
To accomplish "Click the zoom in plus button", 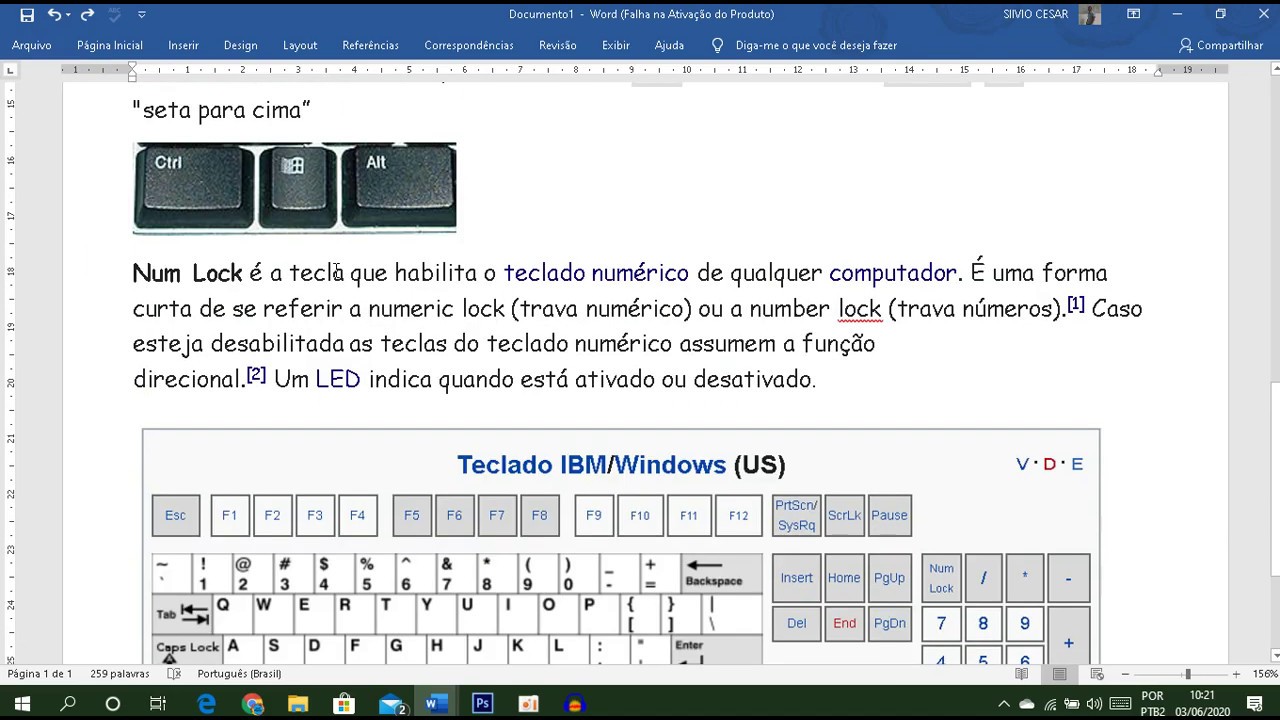I will coord(1236,674).
